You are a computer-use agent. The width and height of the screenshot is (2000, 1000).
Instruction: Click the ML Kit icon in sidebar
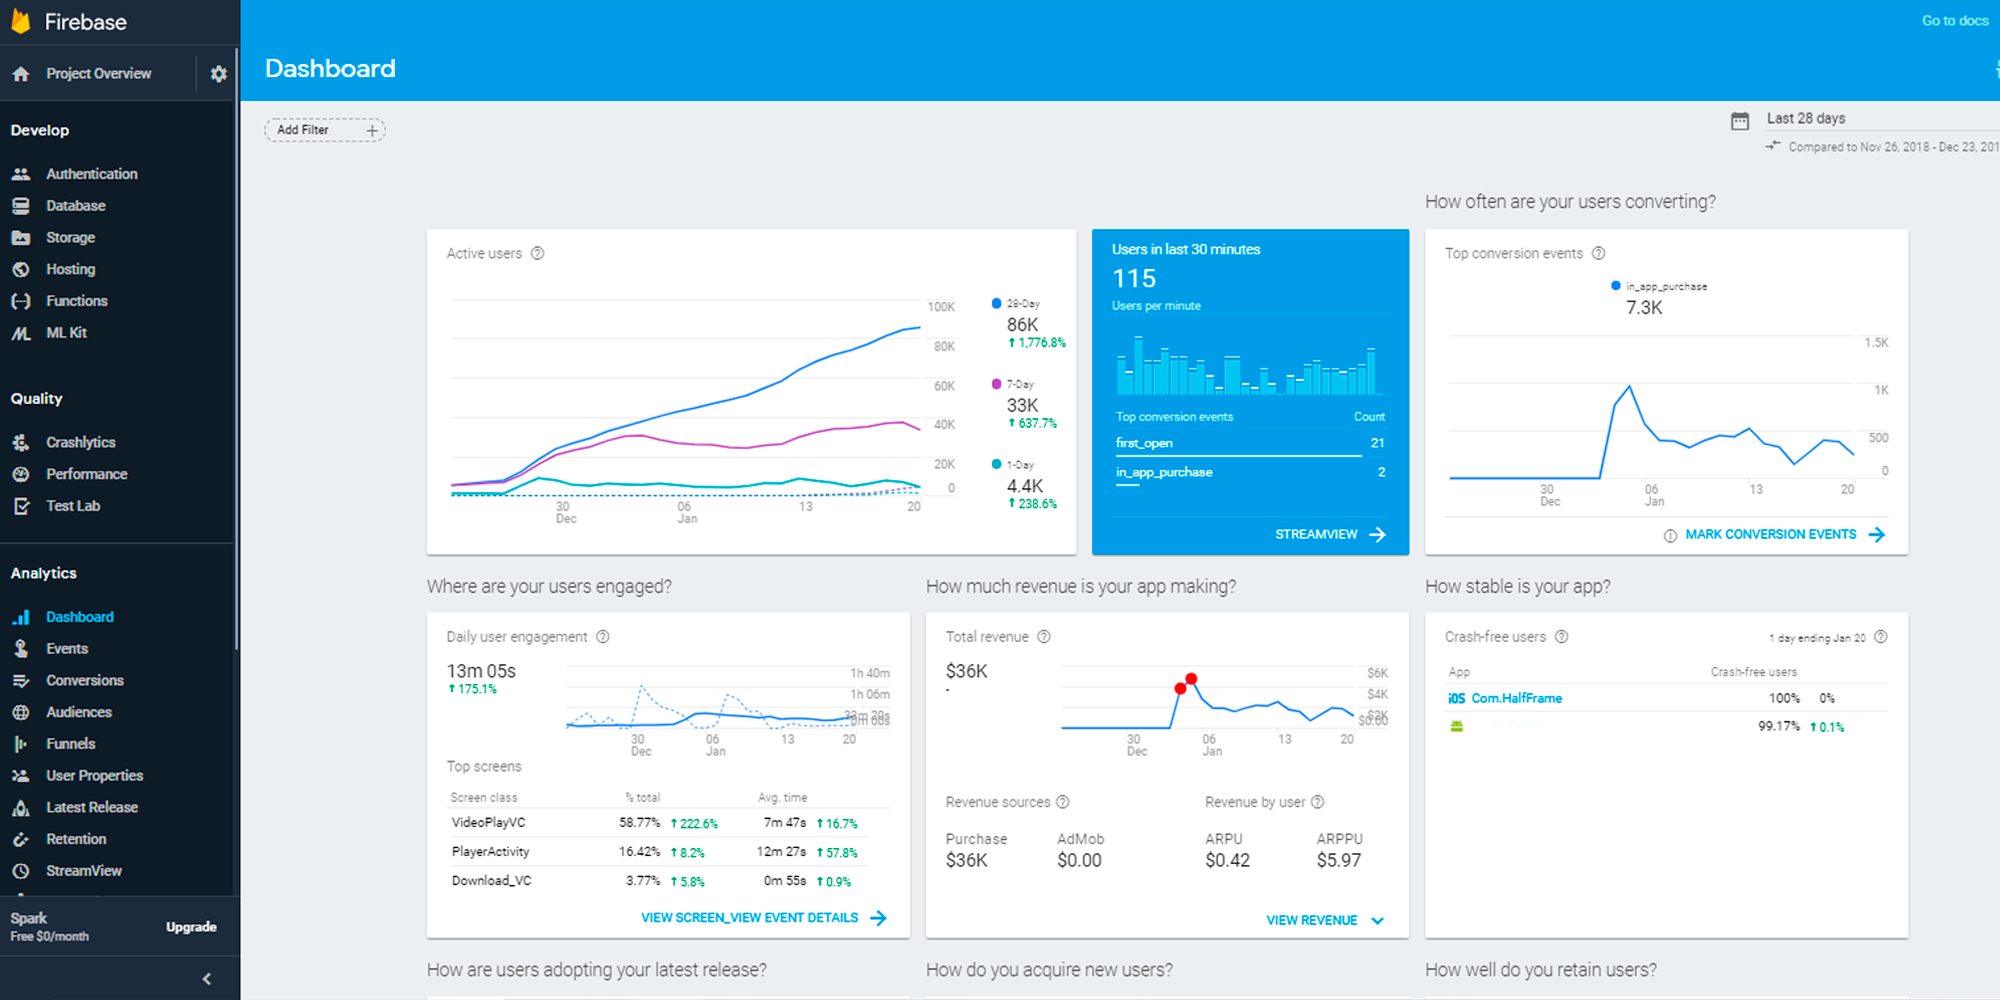coord(21,333)
